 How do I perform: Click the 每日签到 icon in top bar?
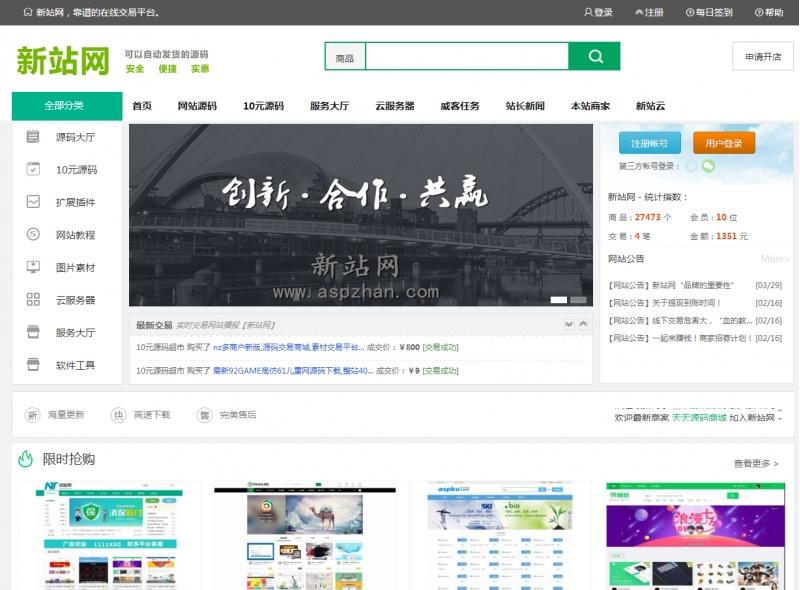690,12
